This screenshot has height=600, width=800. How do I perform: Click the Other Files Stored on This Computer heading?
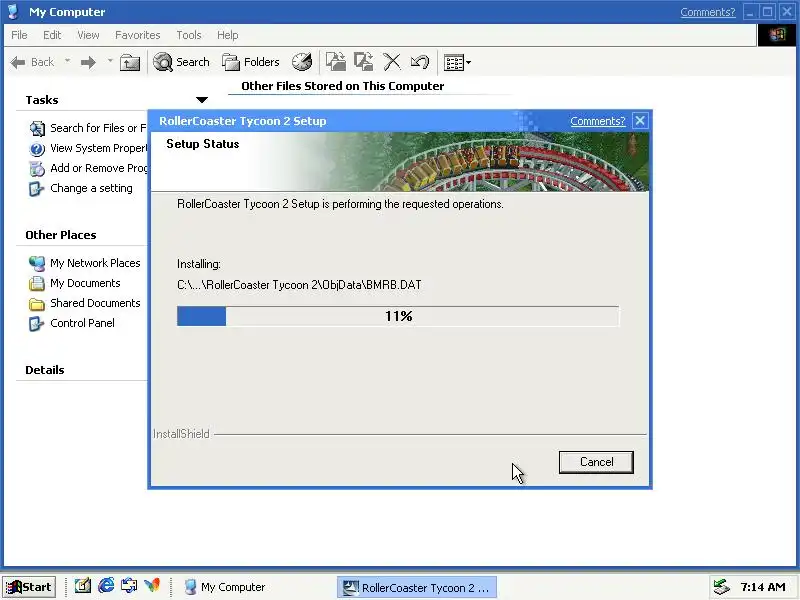click(x=342, y=86)
